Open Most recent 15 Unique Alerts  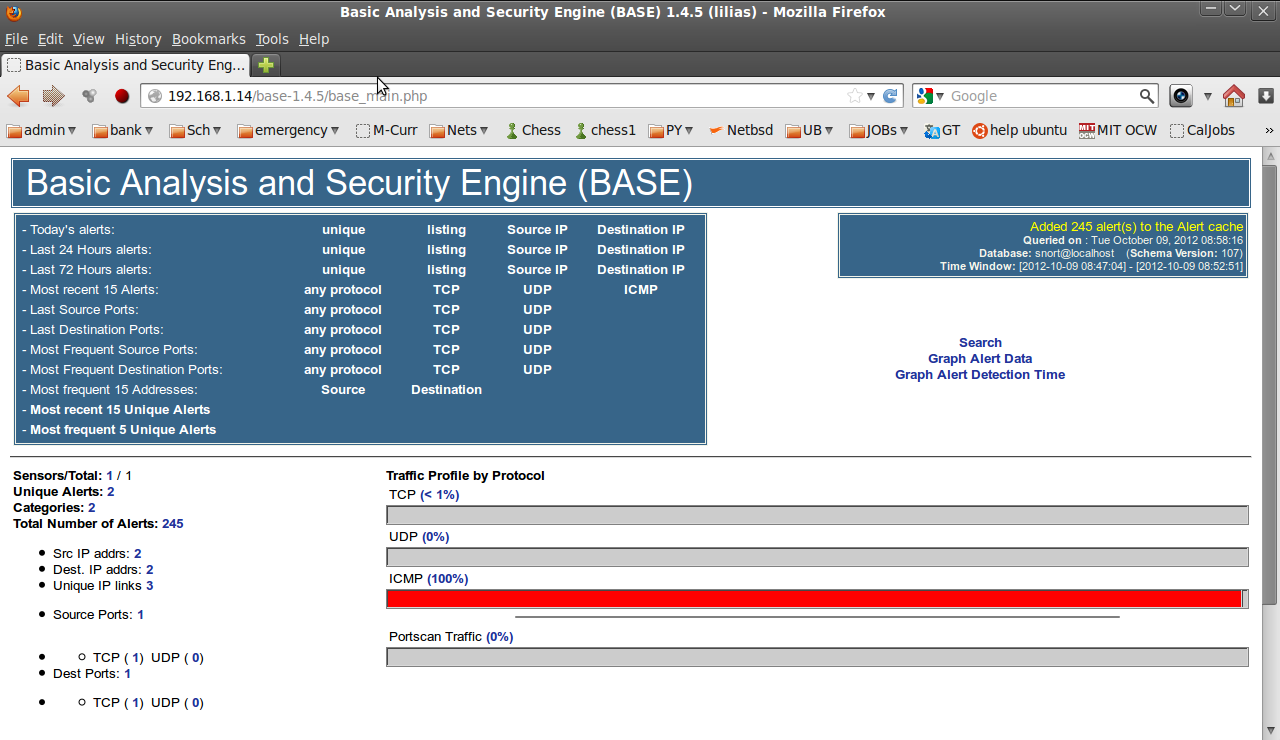point(120,410)
